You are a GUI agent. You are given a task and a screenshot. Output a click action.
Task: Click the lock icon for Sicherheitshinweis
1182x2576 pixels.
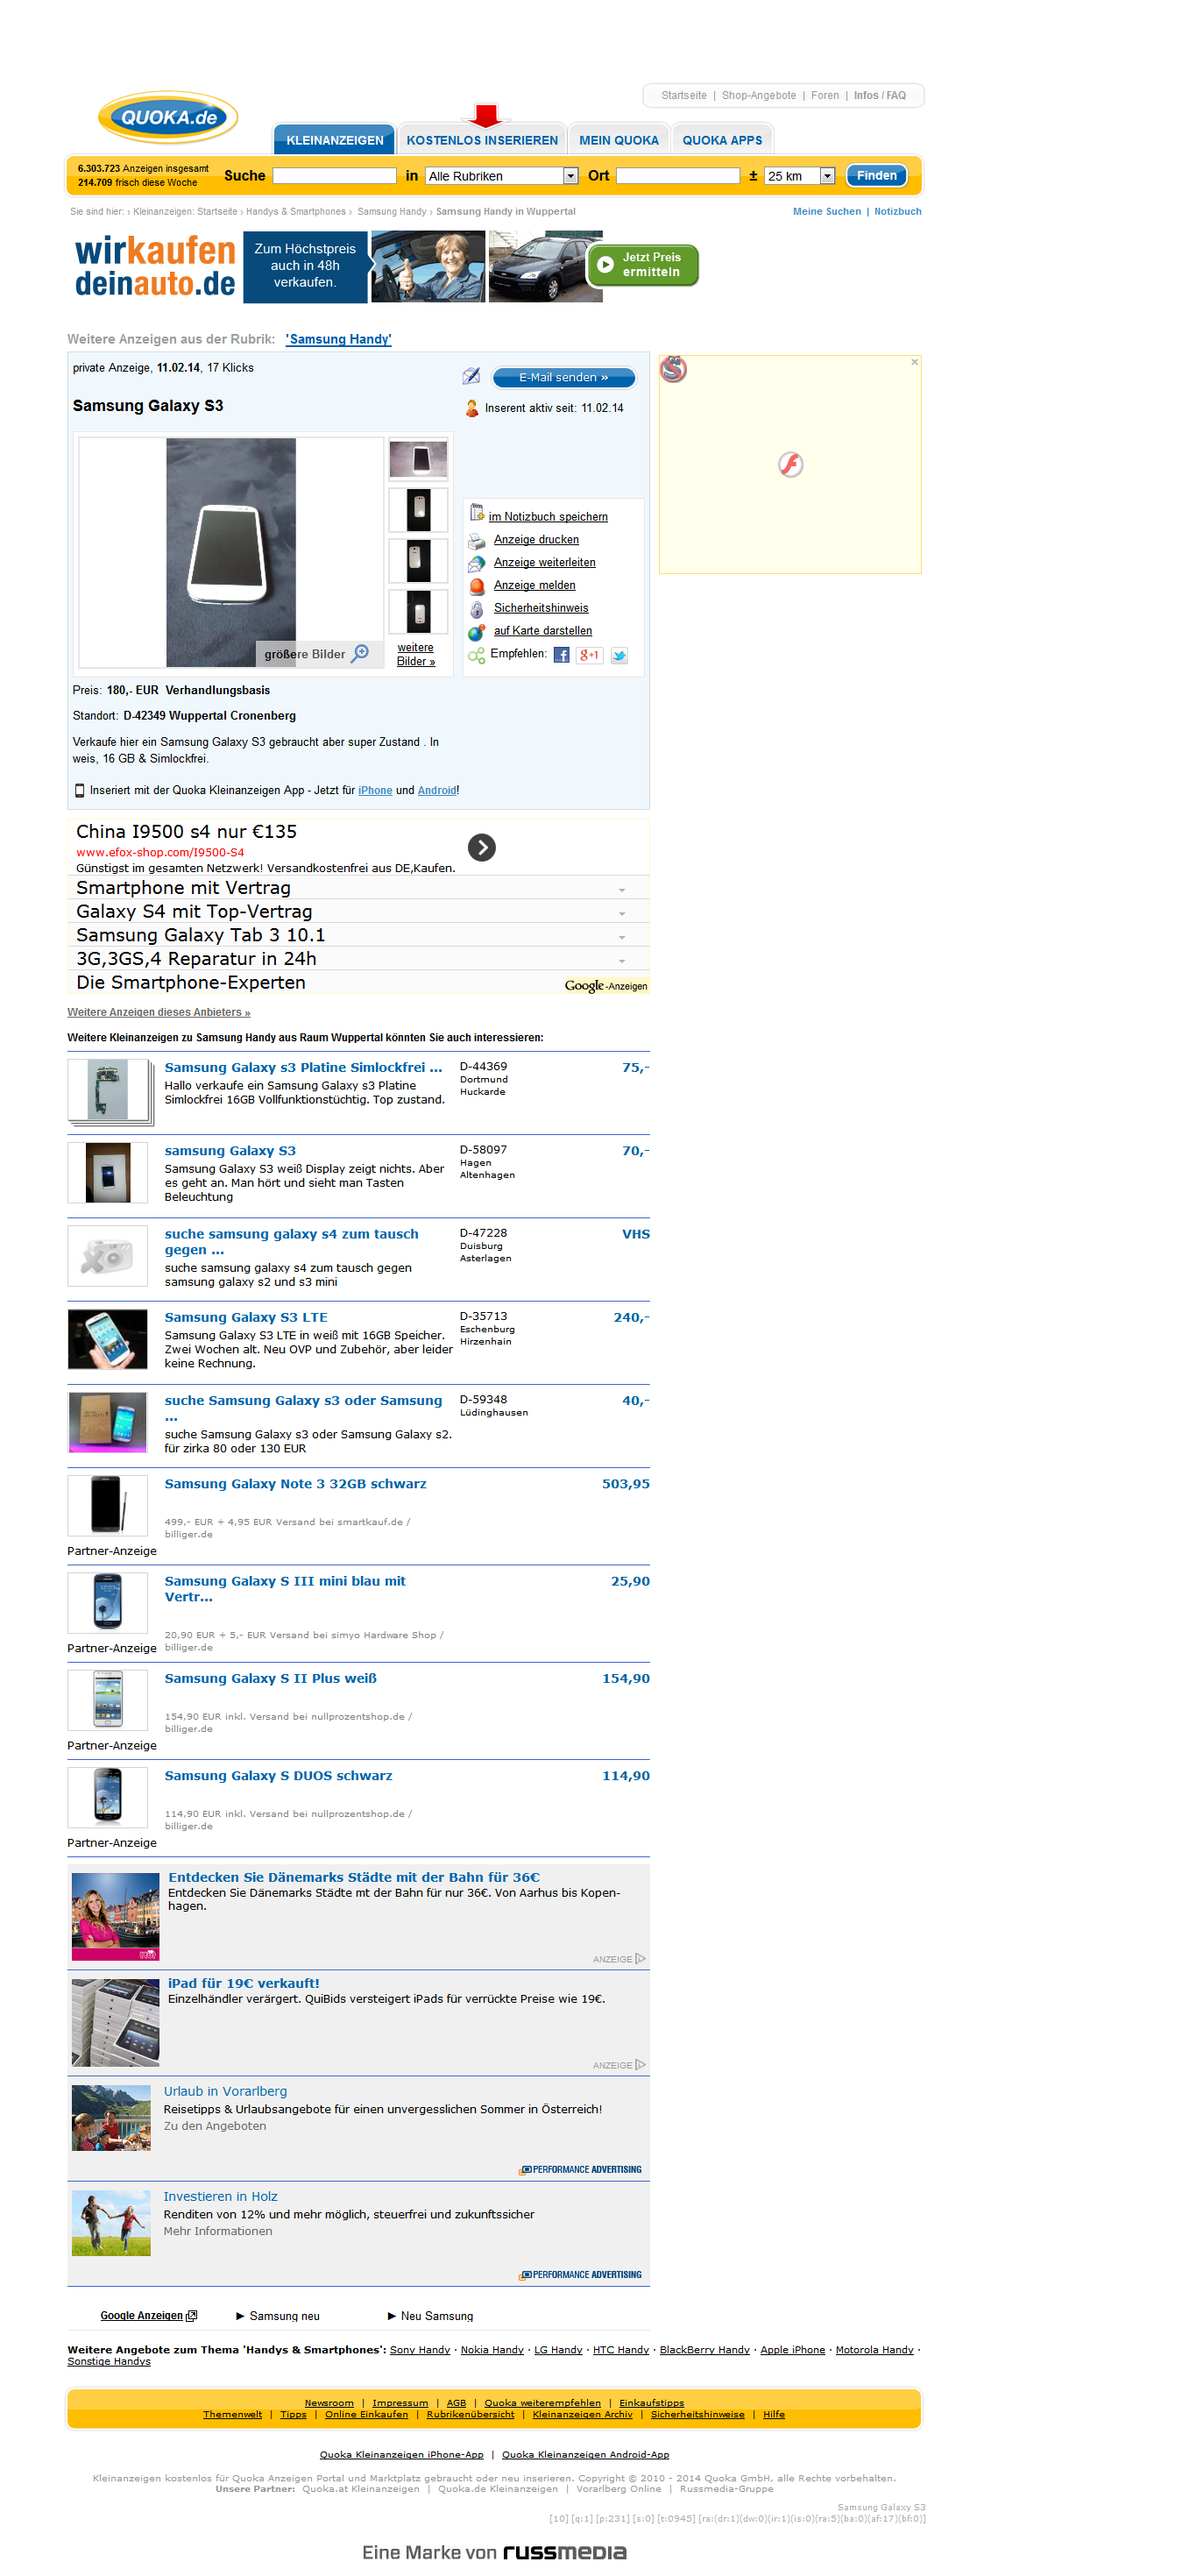tap(477, 609)
